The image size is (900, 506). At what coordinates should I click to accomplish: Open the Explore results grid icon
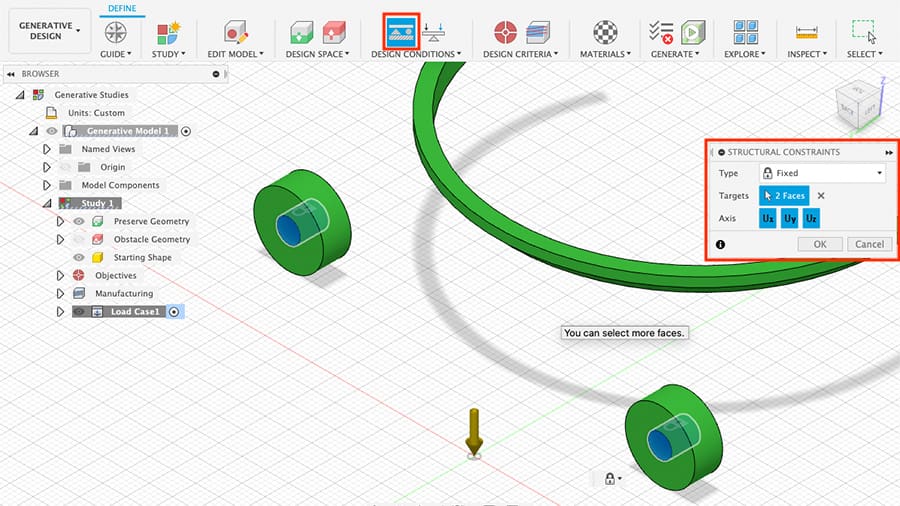click(x=745, y=32)
